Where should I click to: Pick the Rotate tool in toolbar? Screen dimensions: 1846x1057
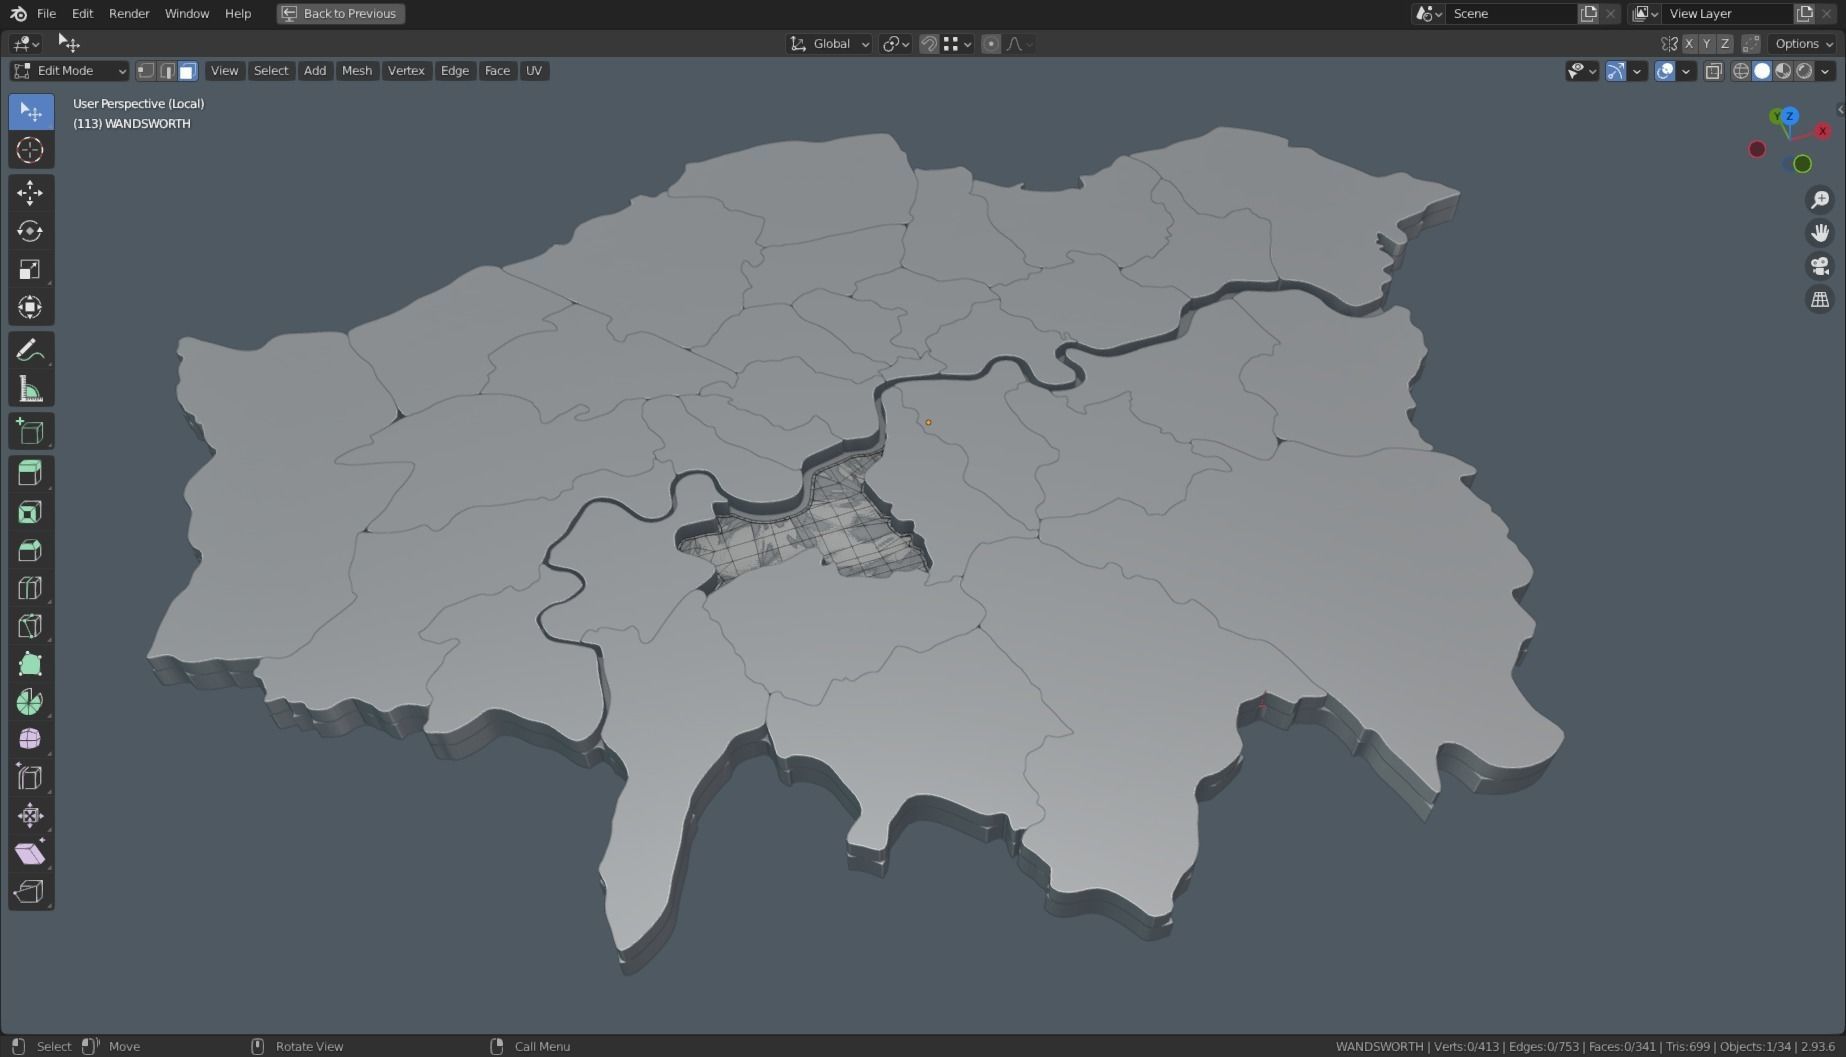30,231
